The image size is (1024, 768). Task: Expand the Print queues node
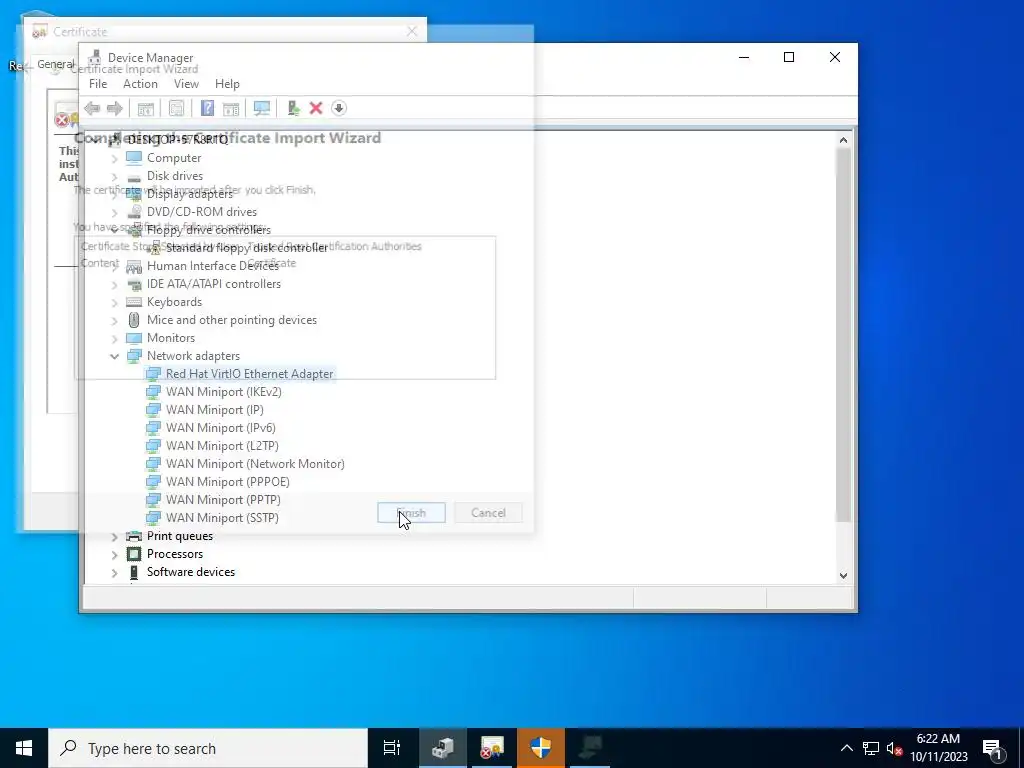pyautogui.click(x=114, y=536)
